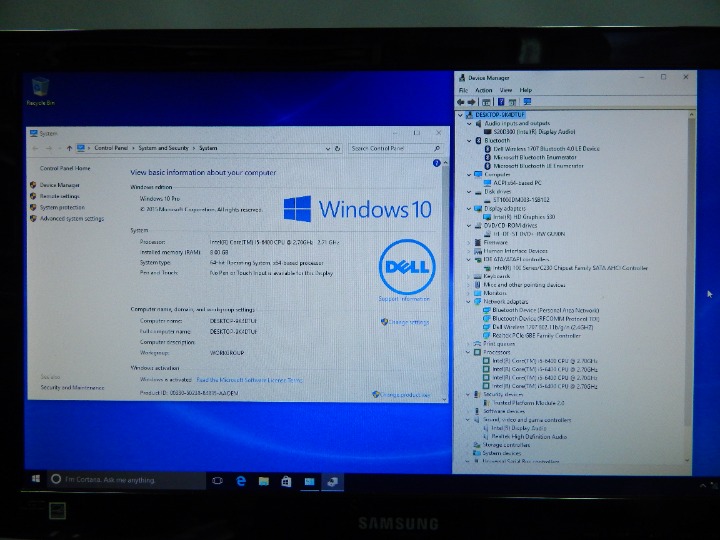Click Support information under Dell logo
This screenshot has height=540, width=720.
(x=404, y=299)
